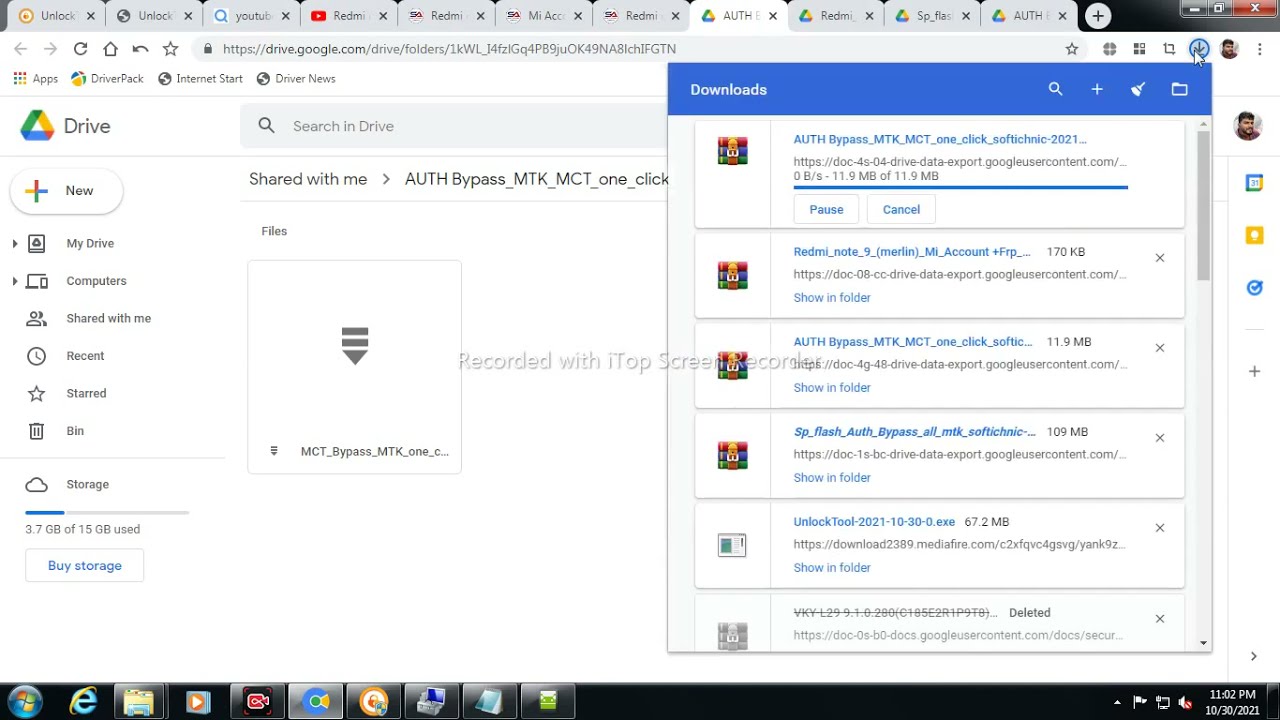1280x720 pixels.
Task: Open My Drive in the sidebar
Action: 90,243
